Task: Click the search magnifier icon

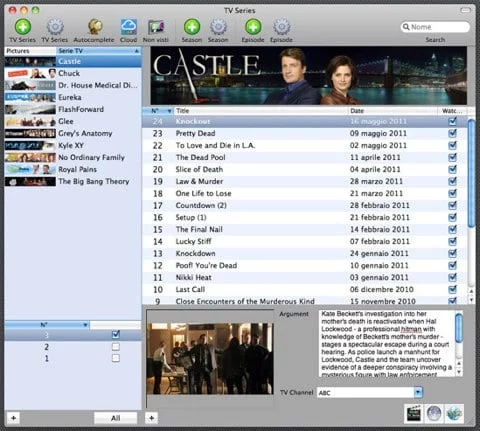Action: click(406, 27)
